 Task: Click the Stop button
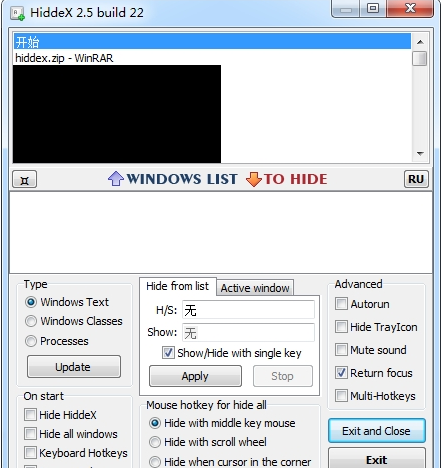click(x=283, y=376)
